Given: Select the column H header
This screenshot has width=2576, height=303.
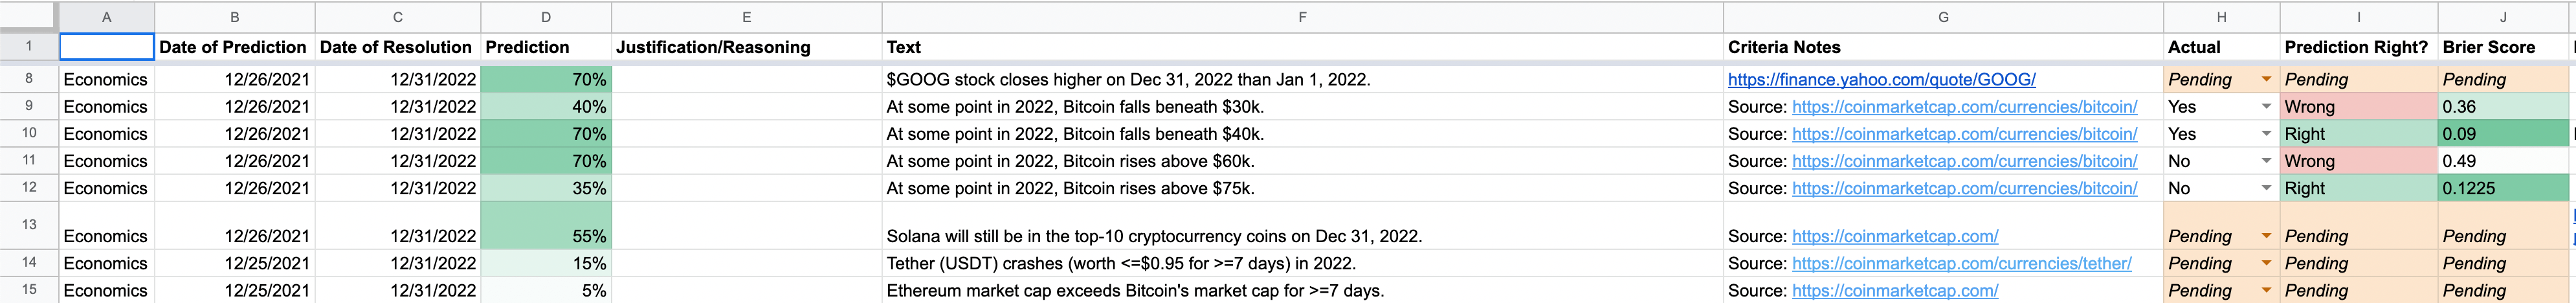Looking at the screenshot, I should point(2221,17).
